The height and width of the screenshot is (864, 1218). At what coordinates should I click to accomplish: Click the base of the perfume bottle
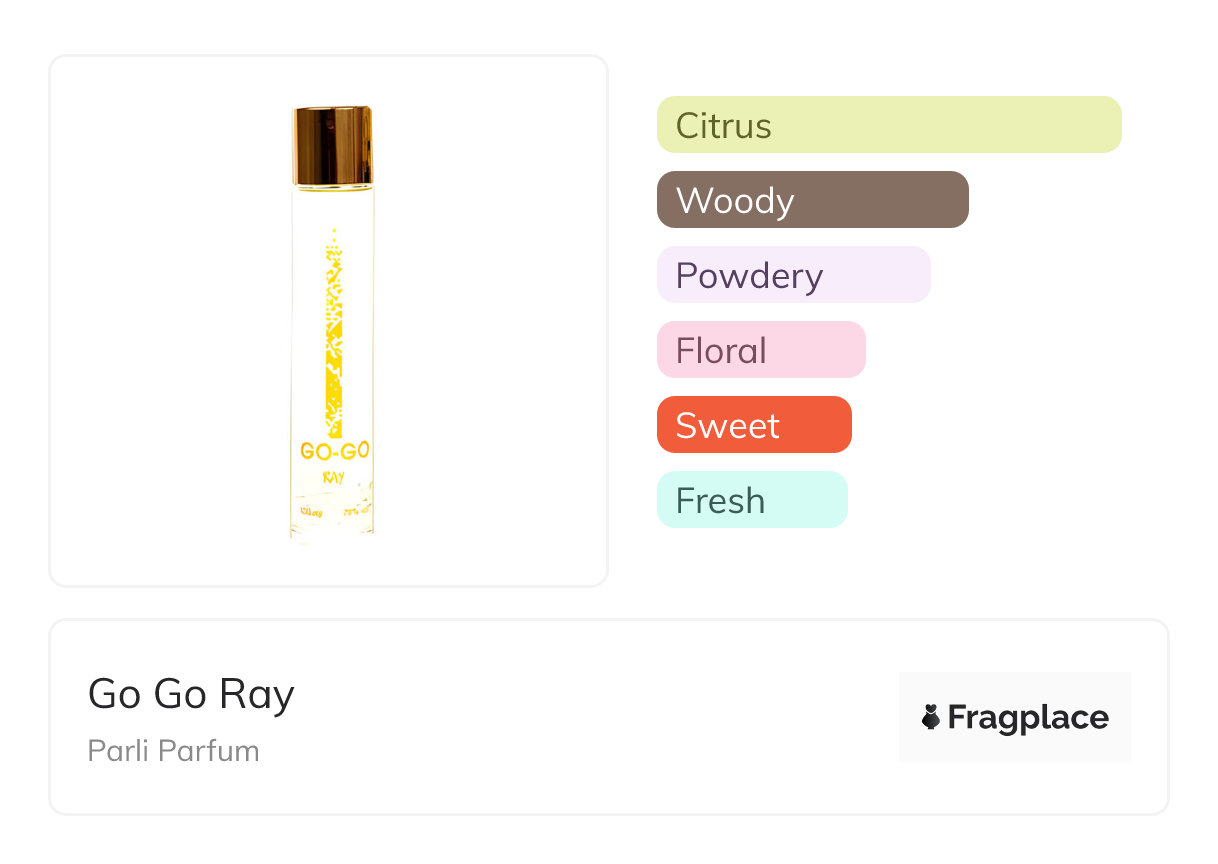pos(333,525)
